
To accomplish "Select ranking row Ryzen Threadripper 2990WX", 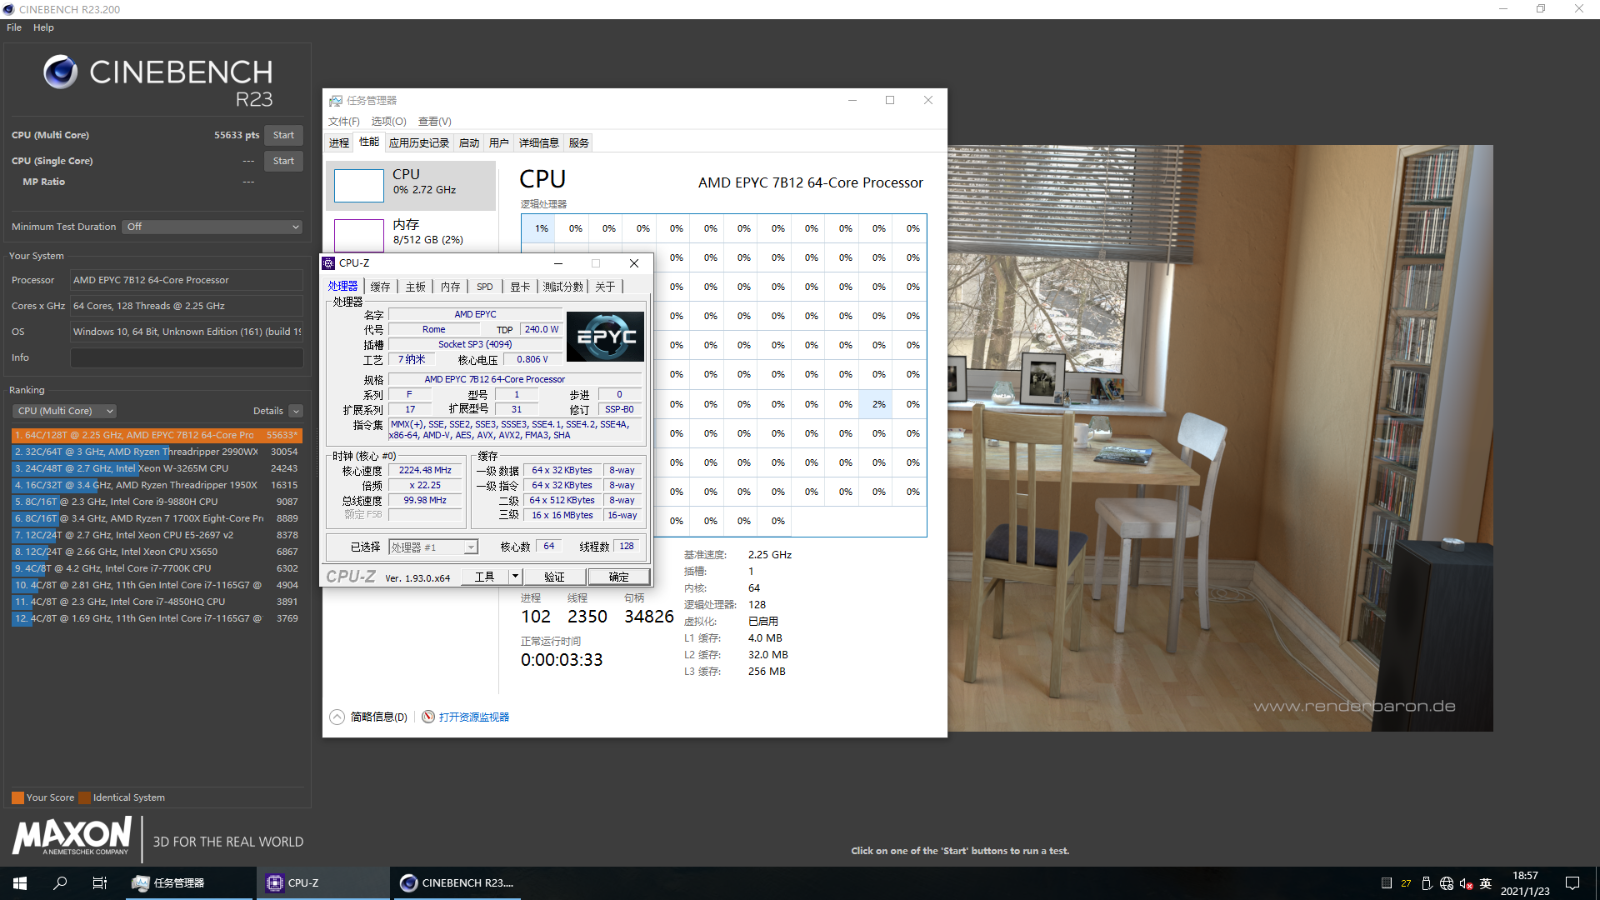I will click(157, 452).
